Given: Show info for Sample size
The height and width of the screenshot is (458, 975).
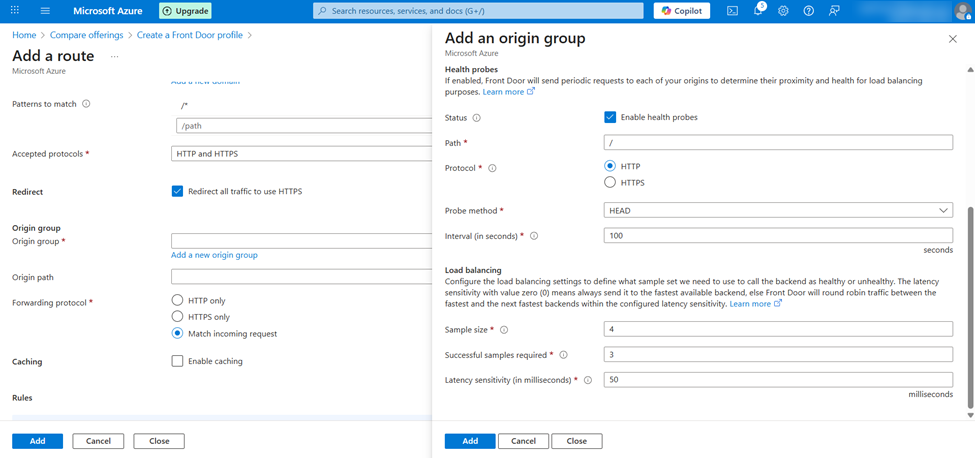Looking at the screenshot, I should (504, 330).
